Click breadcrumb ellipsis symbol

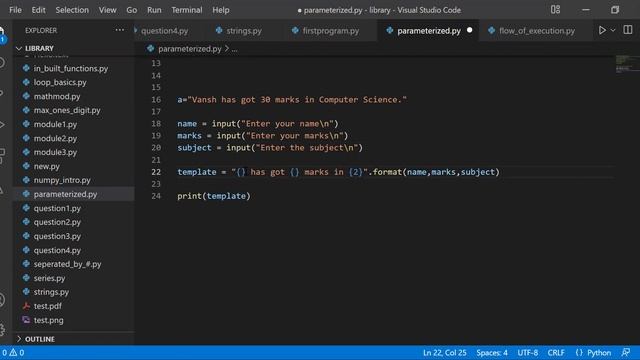click(x=234, y=49)
